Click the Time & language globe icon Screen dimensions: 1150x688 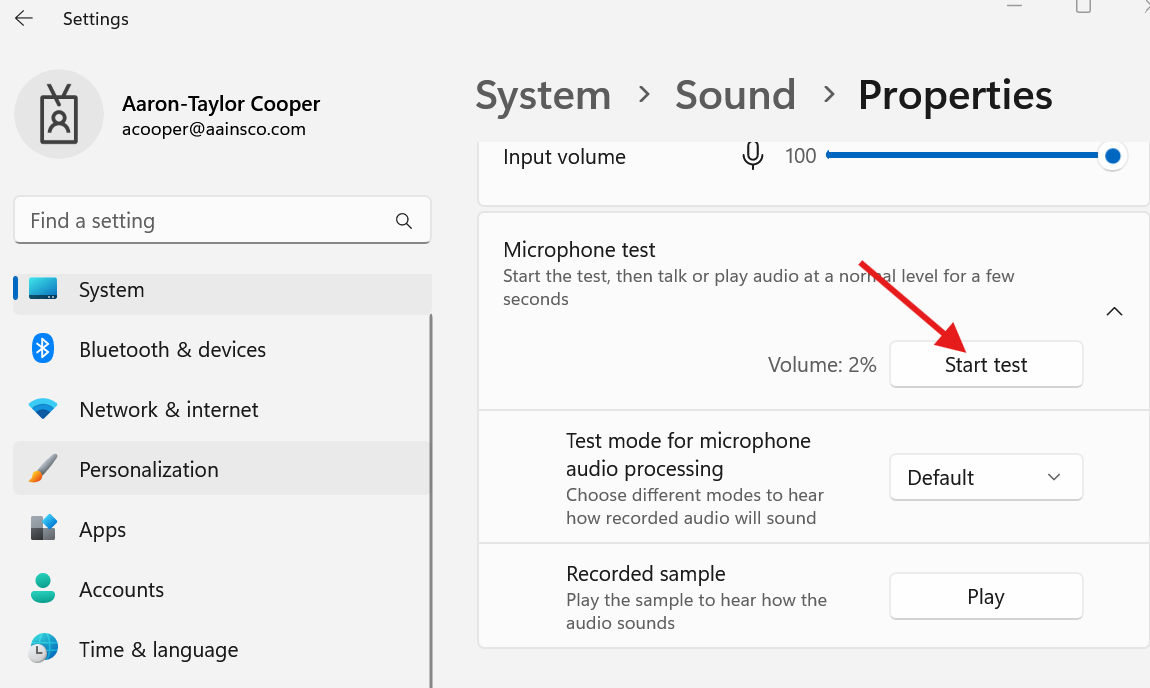(x=43, y=649)
